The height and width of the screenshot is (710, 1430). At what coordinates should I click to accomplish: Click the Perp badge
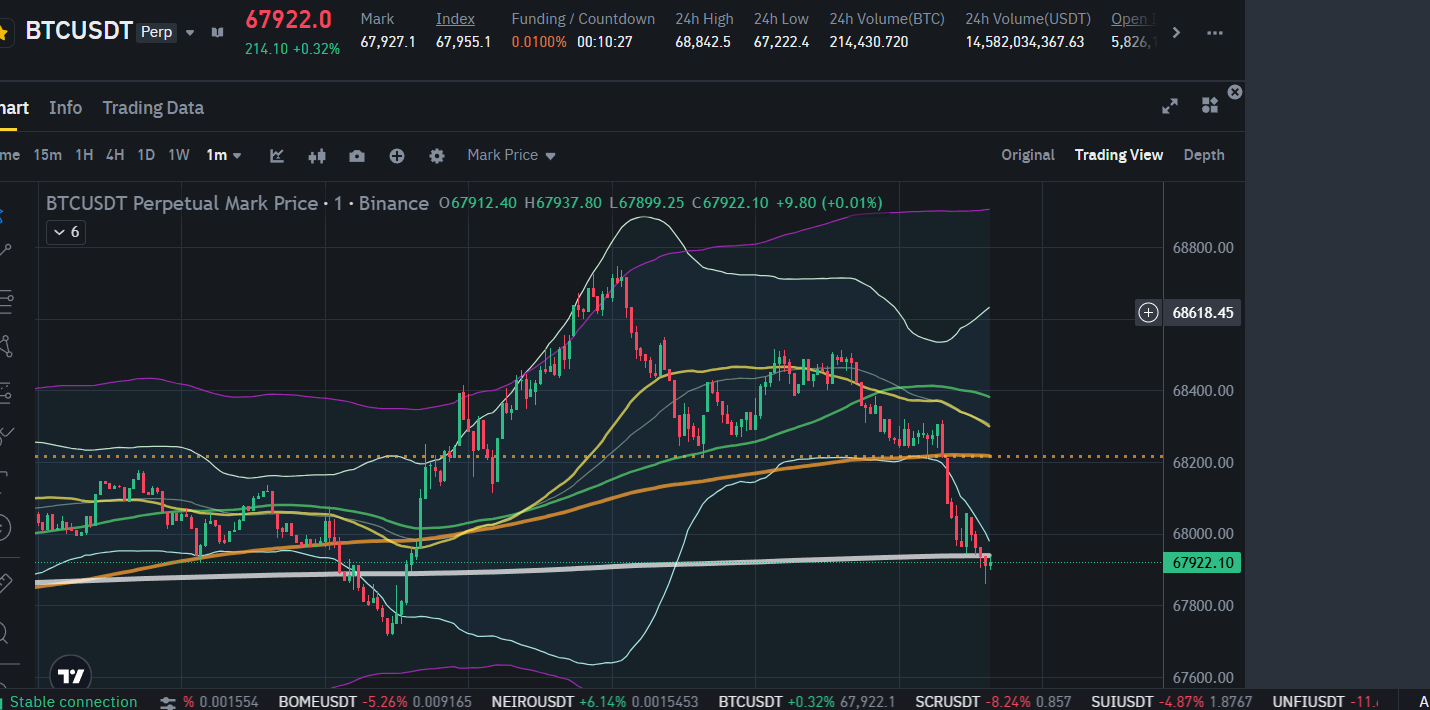click(x=156, y=32)
